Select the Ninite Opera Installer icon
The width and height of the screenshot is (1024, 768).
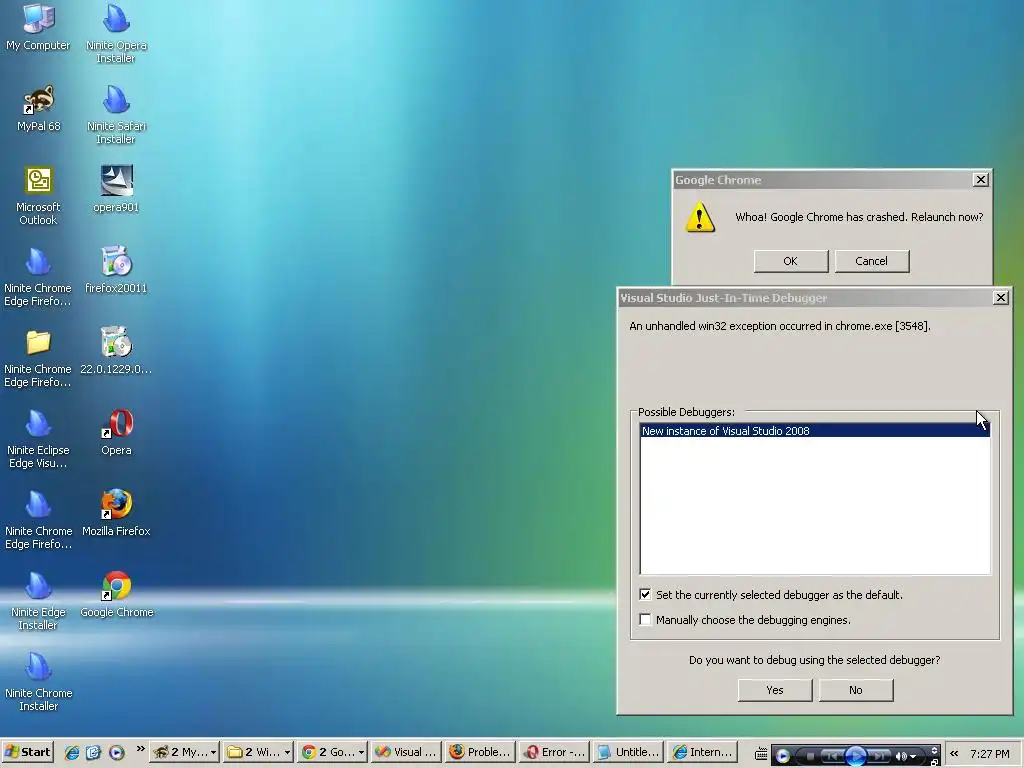point(116,33)
